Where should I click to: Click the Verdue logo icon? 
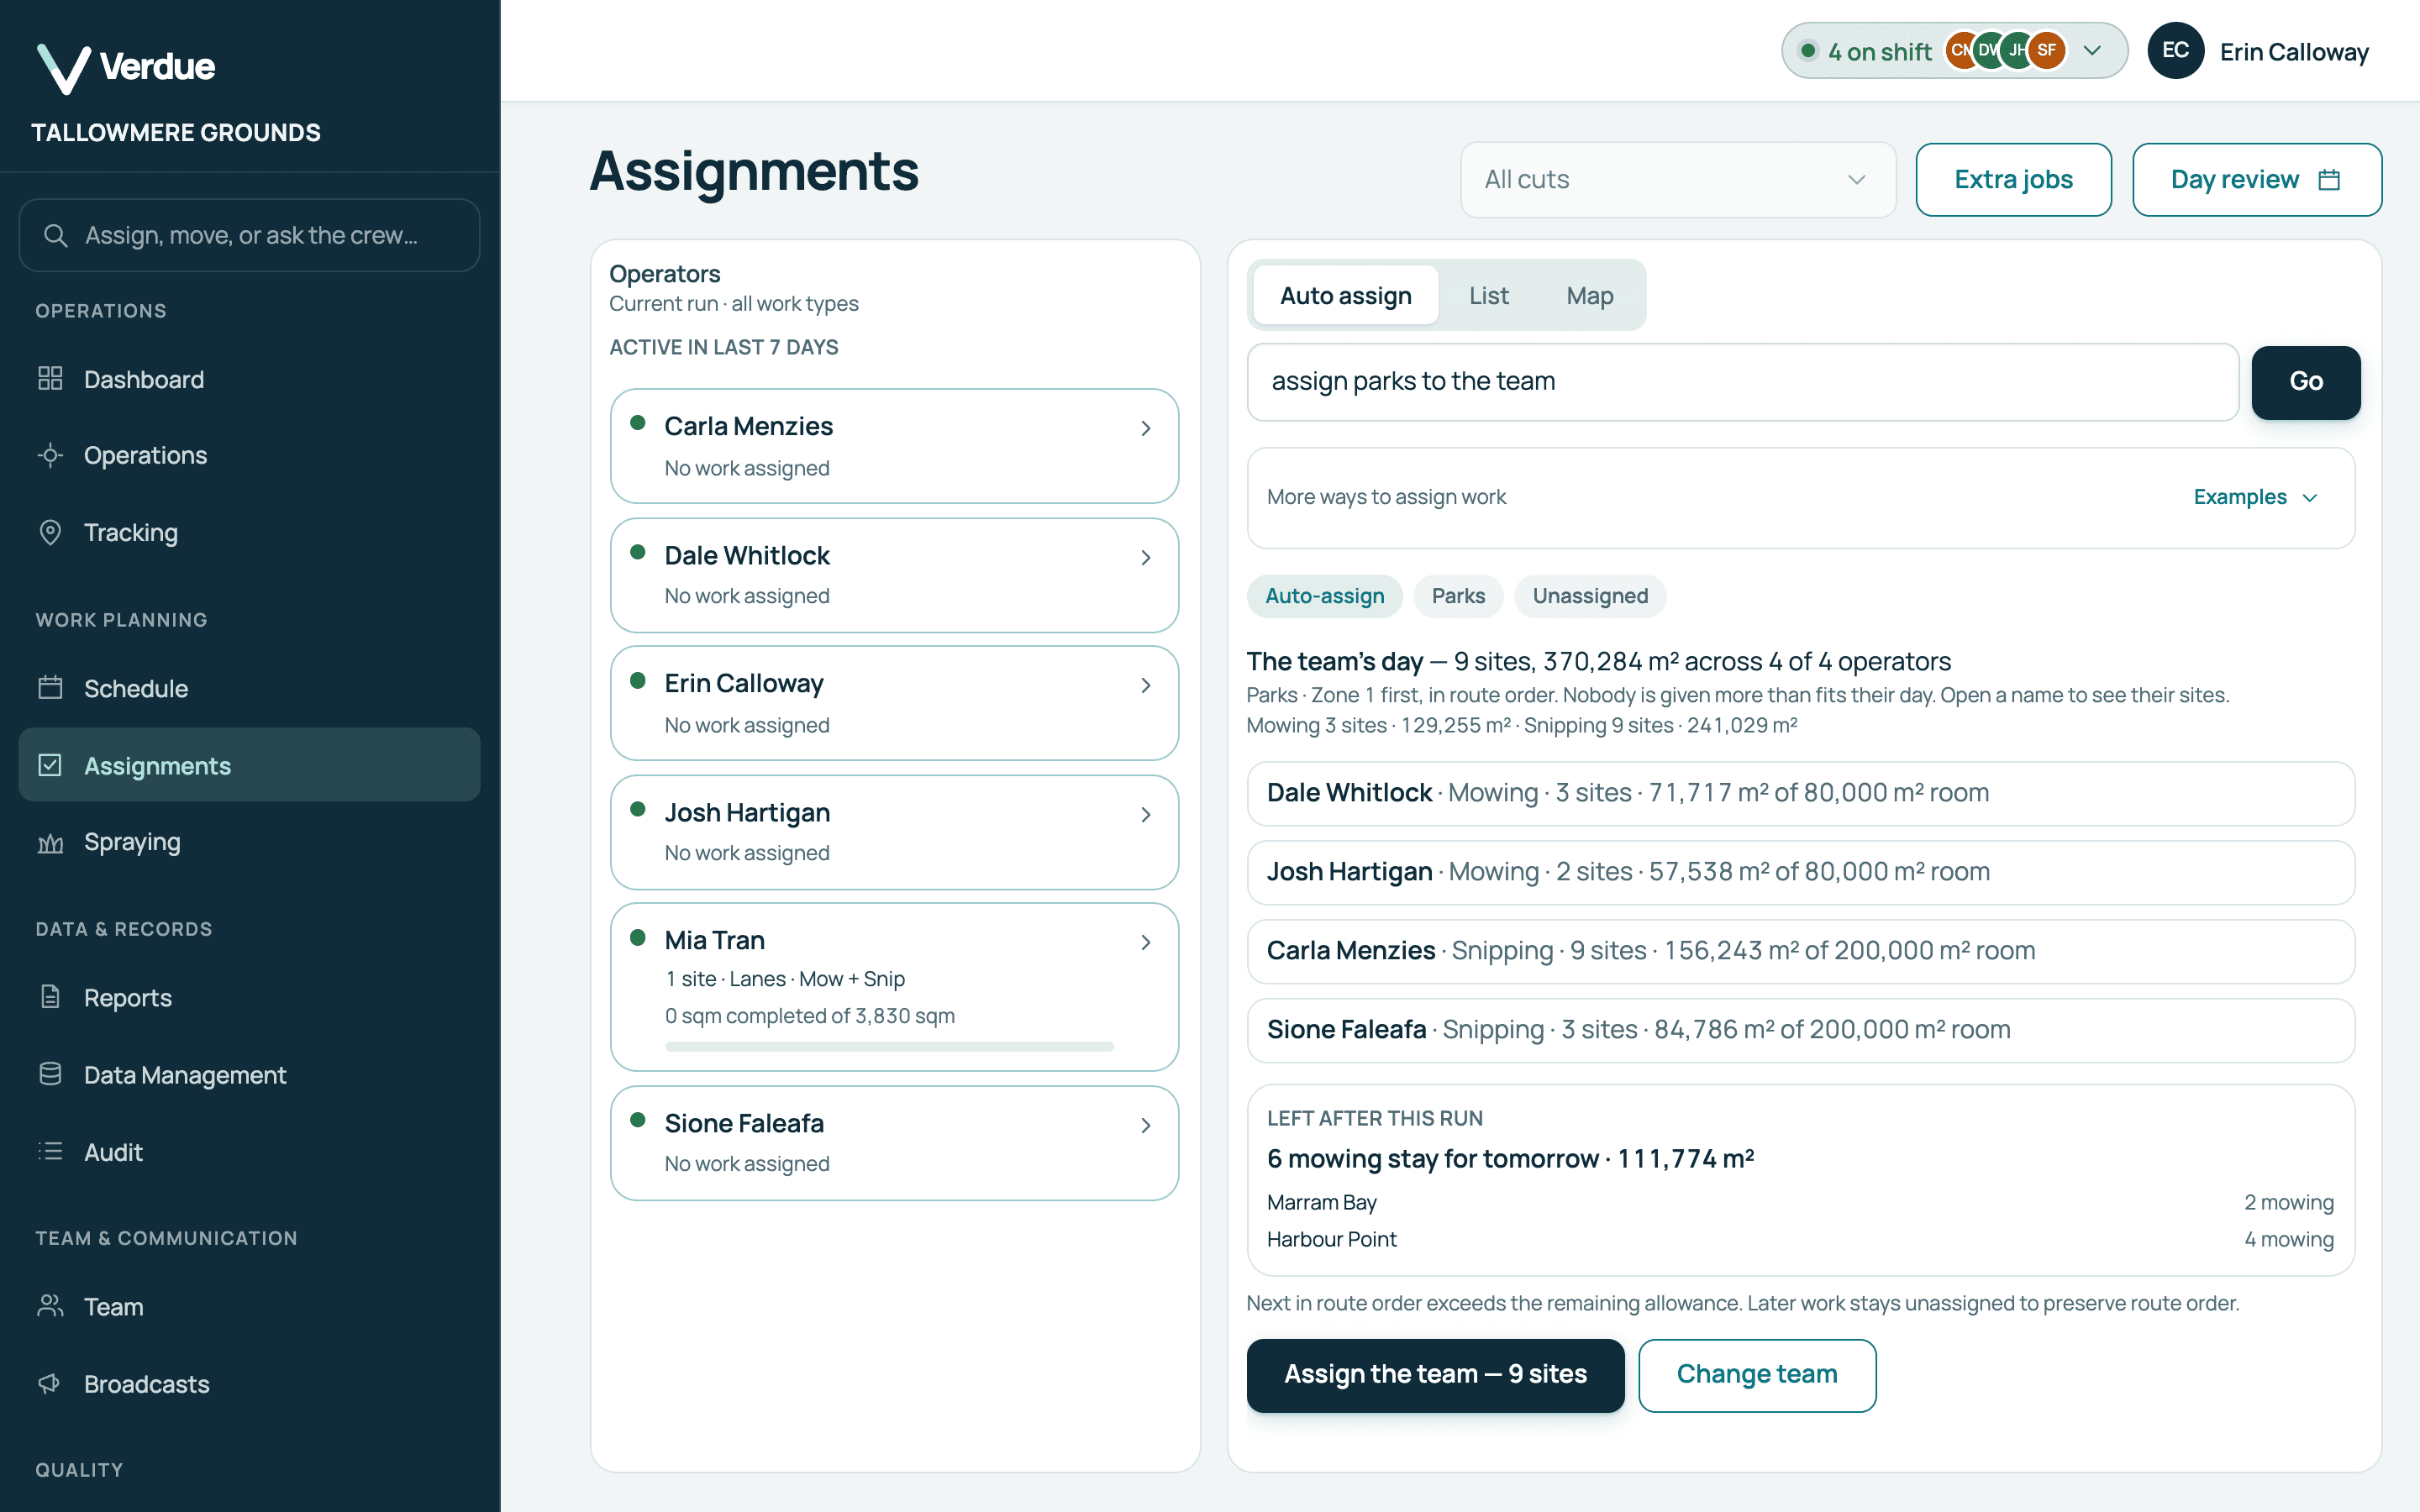pyautogui.click(x=63, y=68)
